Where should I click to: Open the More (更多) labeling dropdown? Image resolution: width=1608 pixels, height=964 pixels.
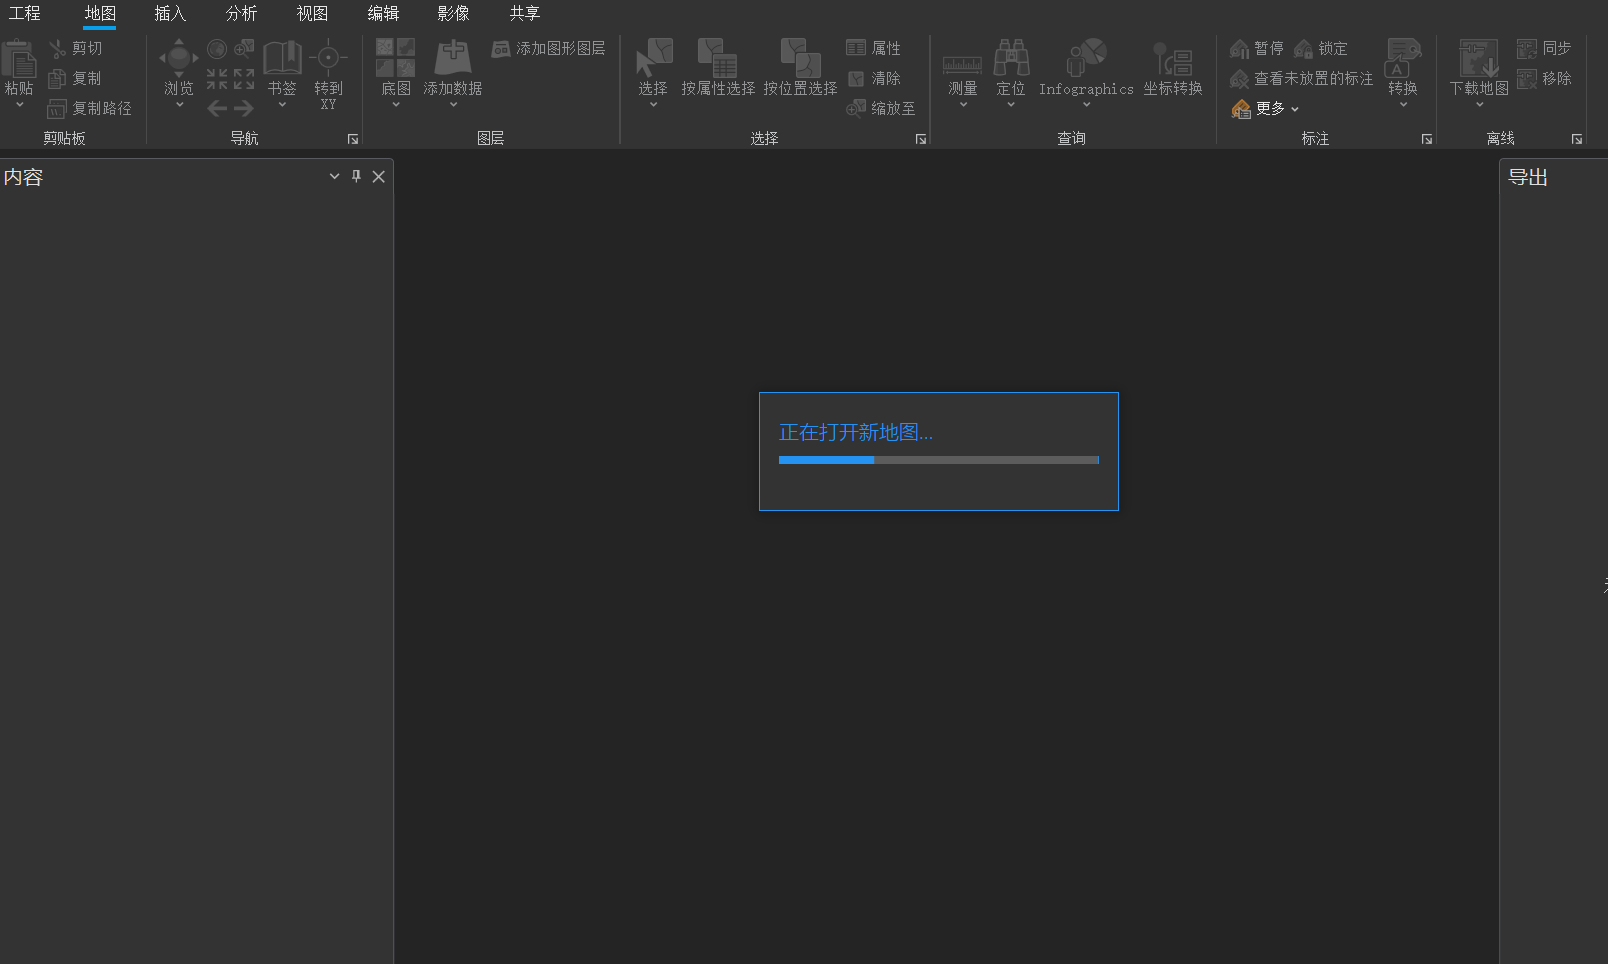click(x=1266, y=108)
